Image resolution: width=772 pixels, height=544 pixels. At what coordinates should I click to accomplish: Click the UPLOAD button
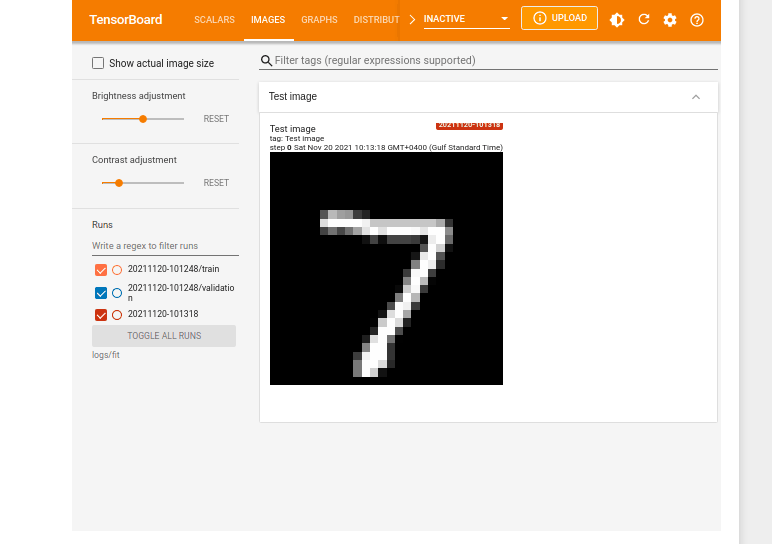pos(559,18)
